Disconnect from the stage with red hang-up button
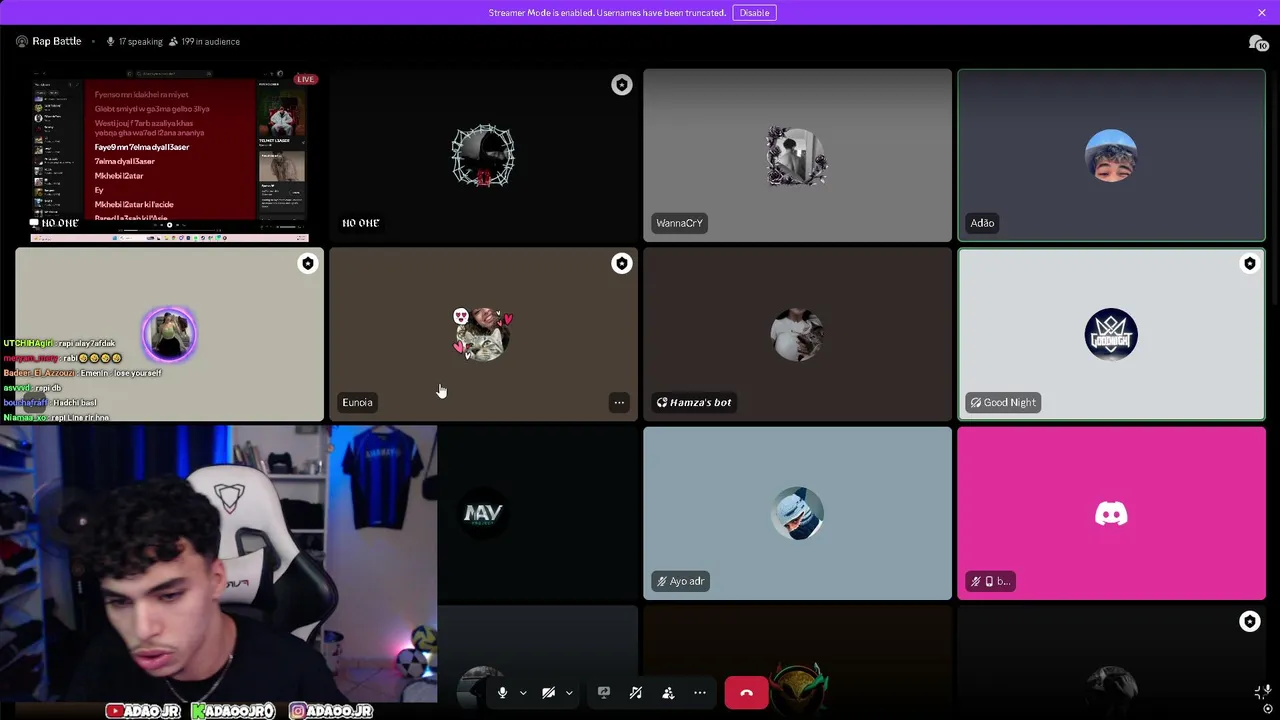Image resolution: width=1280 pixels, height=720 pixels. (x=746, y=693)
